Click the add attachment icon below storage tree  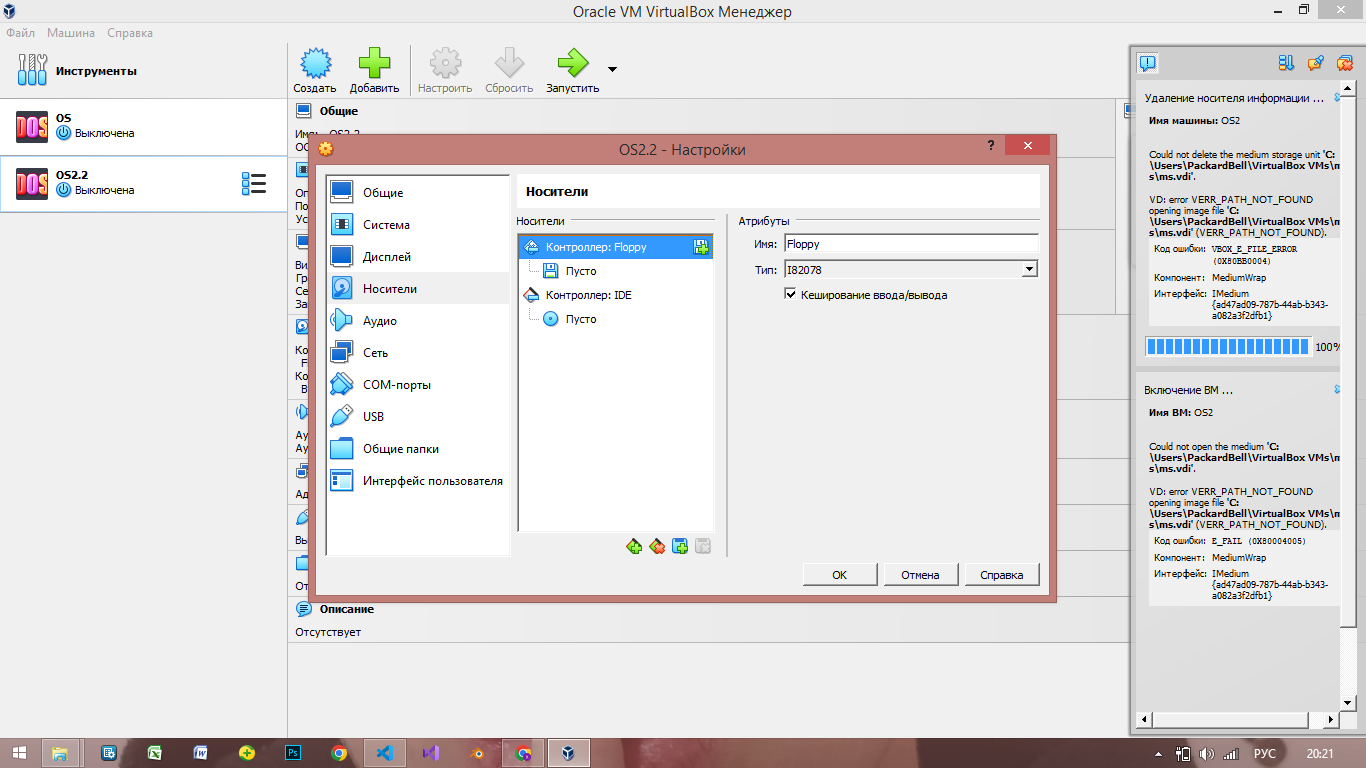point(680,546)
